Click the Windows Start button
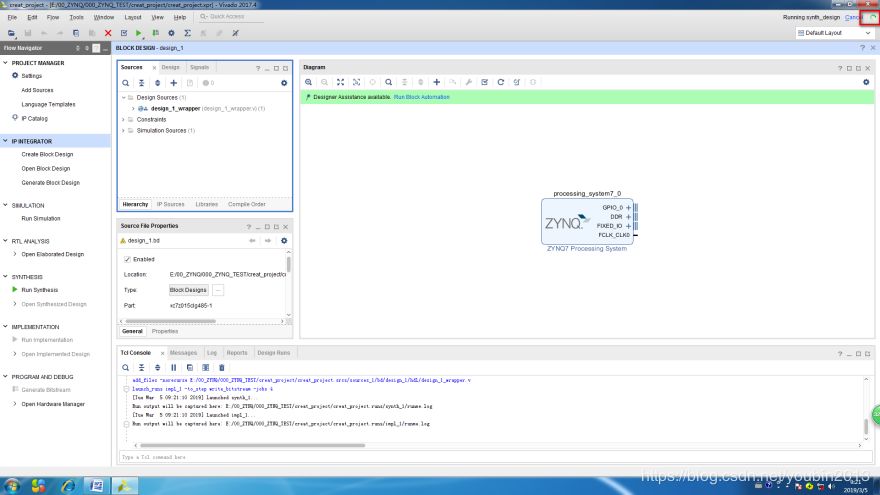This screenshot has height=495, width=880. click(x=11, y=485)
